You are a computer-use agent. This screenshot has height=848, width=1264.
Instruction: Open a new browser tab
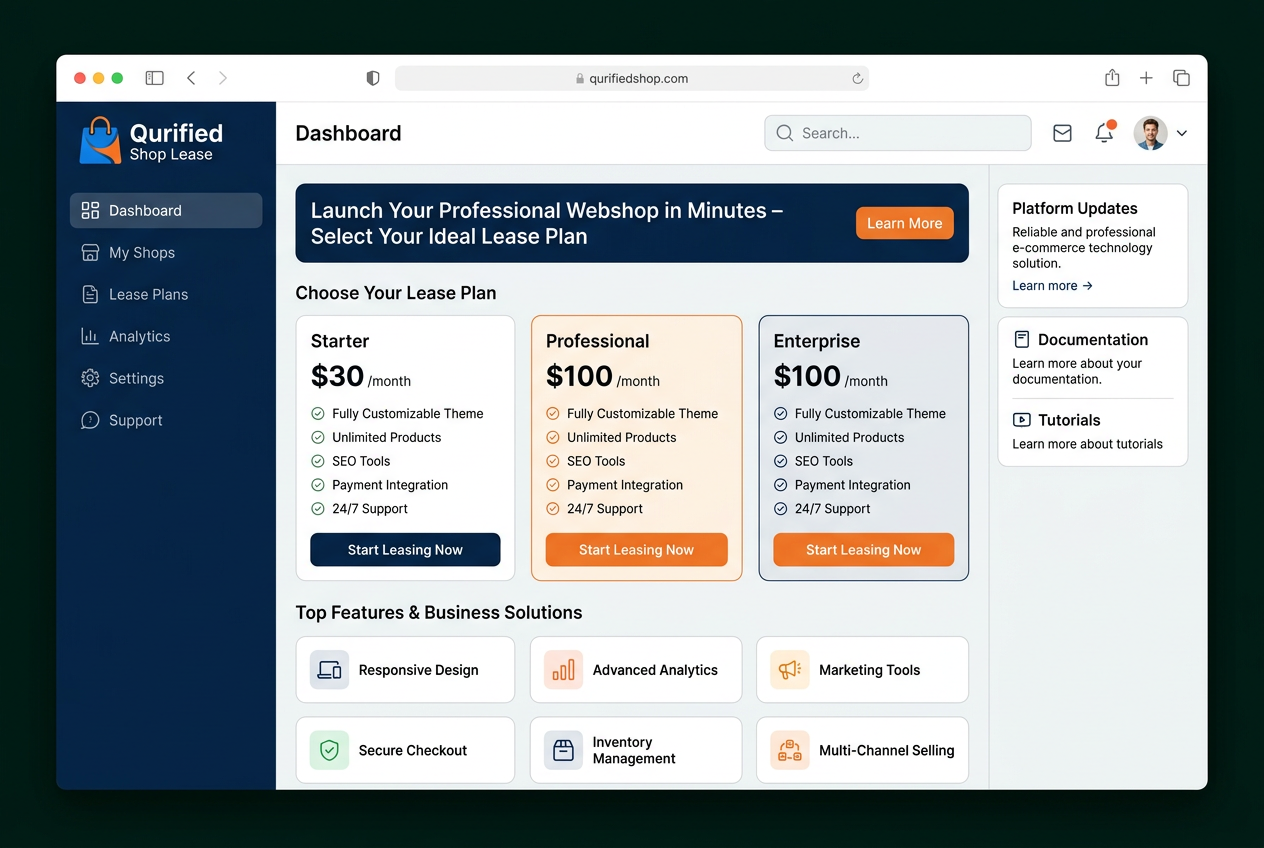tap(1146, 78)
